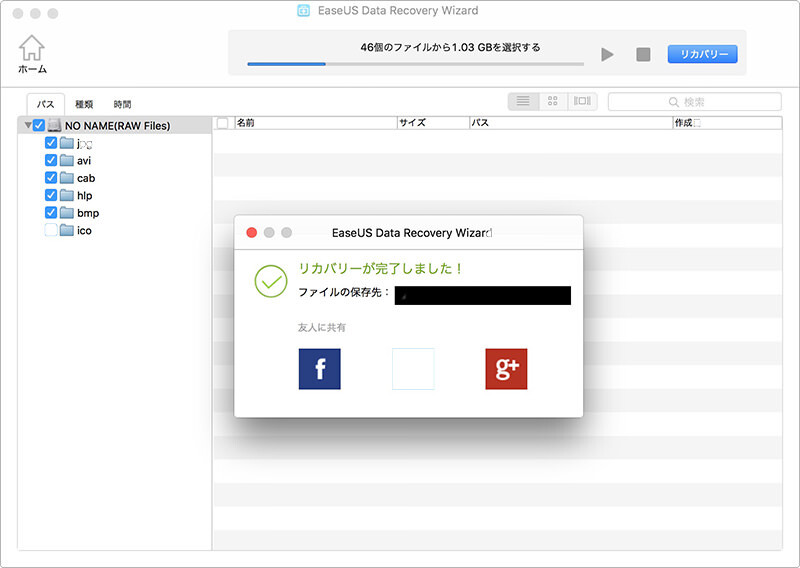Open the 時間 tab
Viewport: 800px width, 568px height.
click(122, 104)
